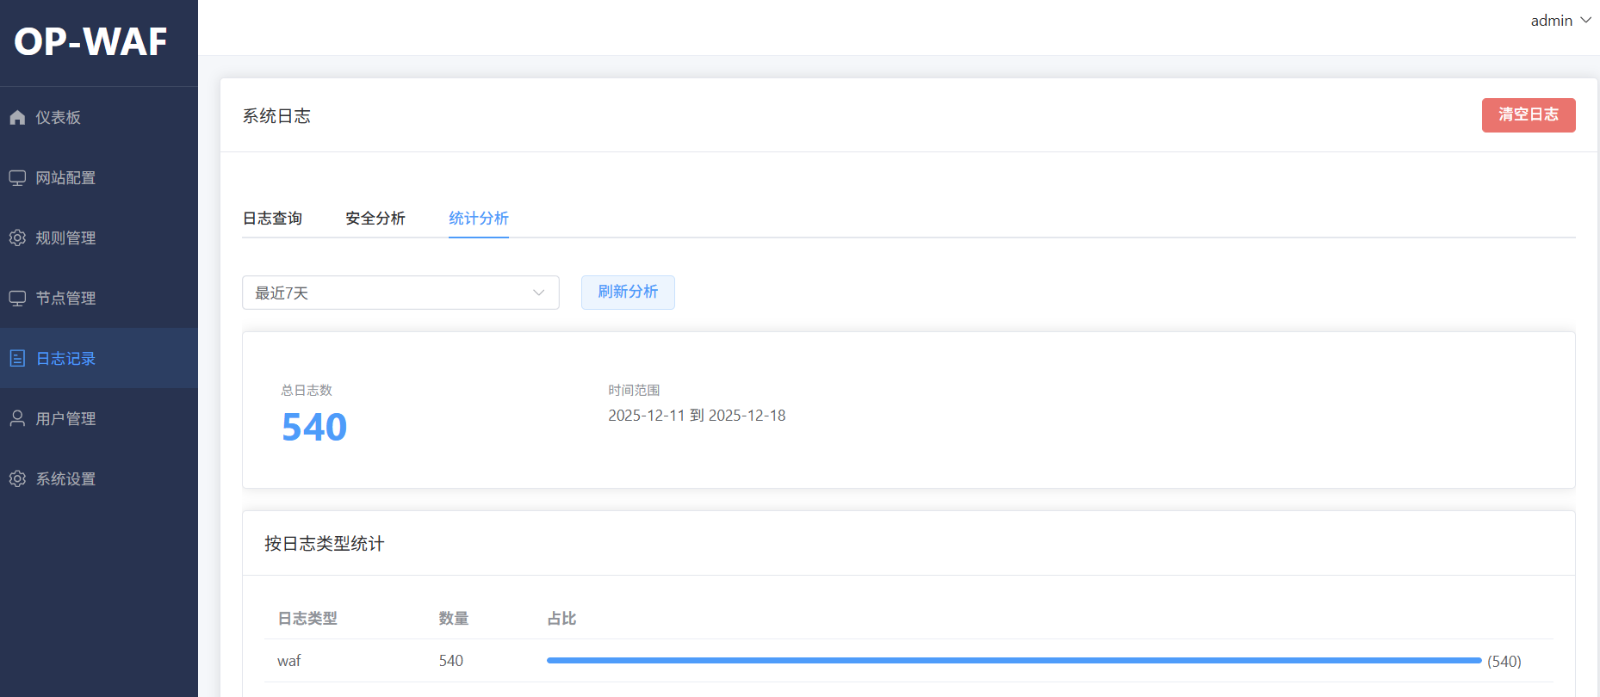Click the waf percentage progress bar
The image size is (1600, 697).
pyautogui.click(x=1013, y=661)
